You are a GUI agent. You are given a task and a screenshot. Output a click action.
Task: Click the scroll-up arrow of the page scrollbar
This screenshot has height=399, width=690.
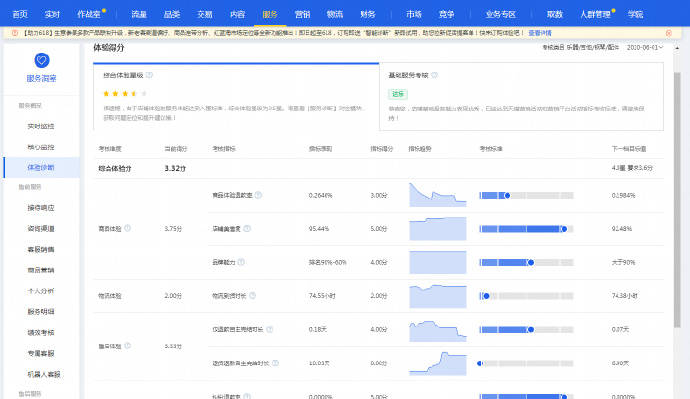click(x=677, y=48)
